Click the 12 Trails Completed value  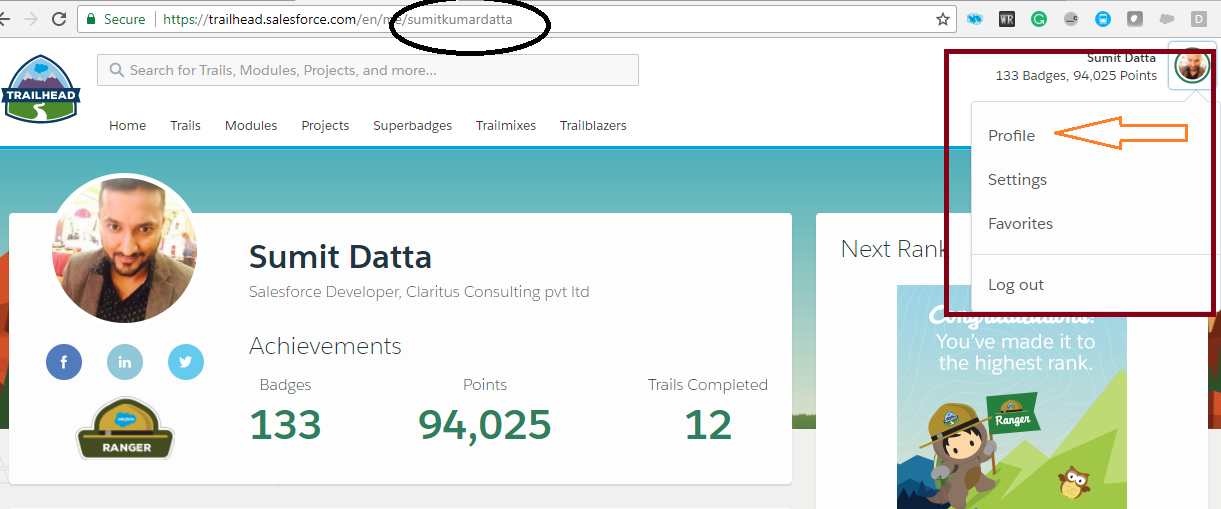pyautogui.click(x=707, y=425)
